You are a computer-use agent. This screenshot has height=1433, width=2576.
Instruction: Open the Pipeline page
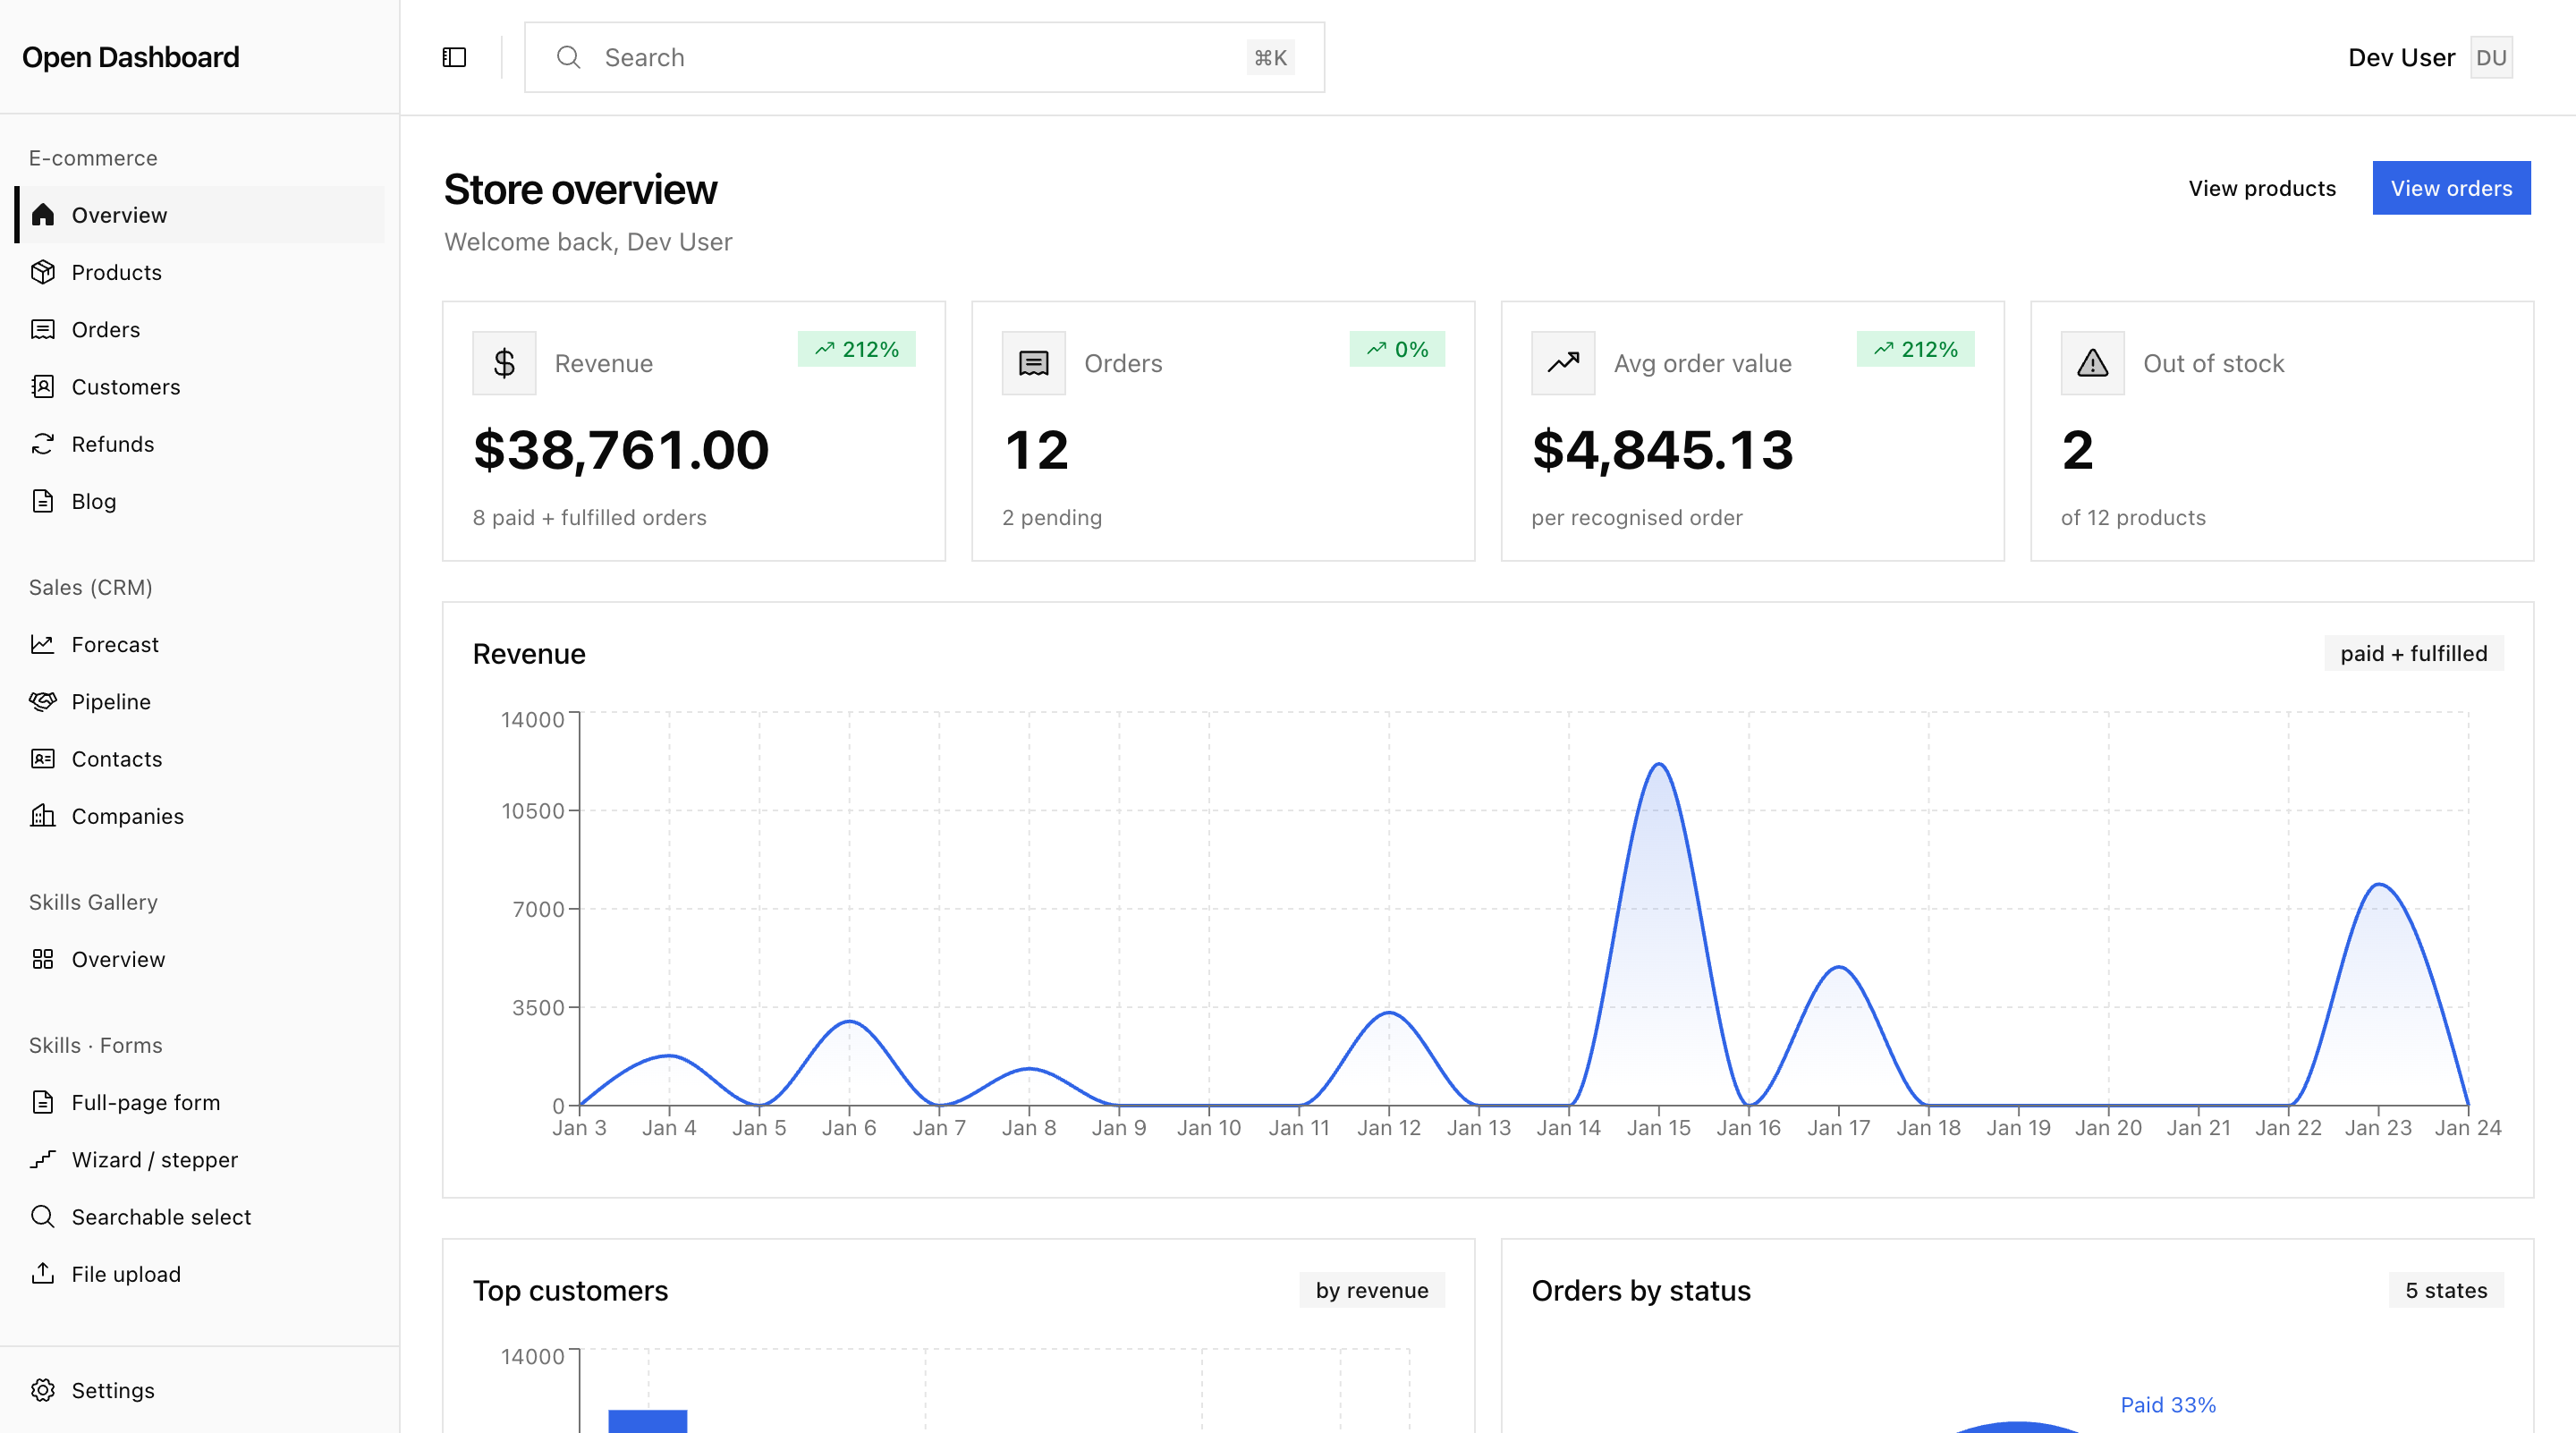[200, 701]
